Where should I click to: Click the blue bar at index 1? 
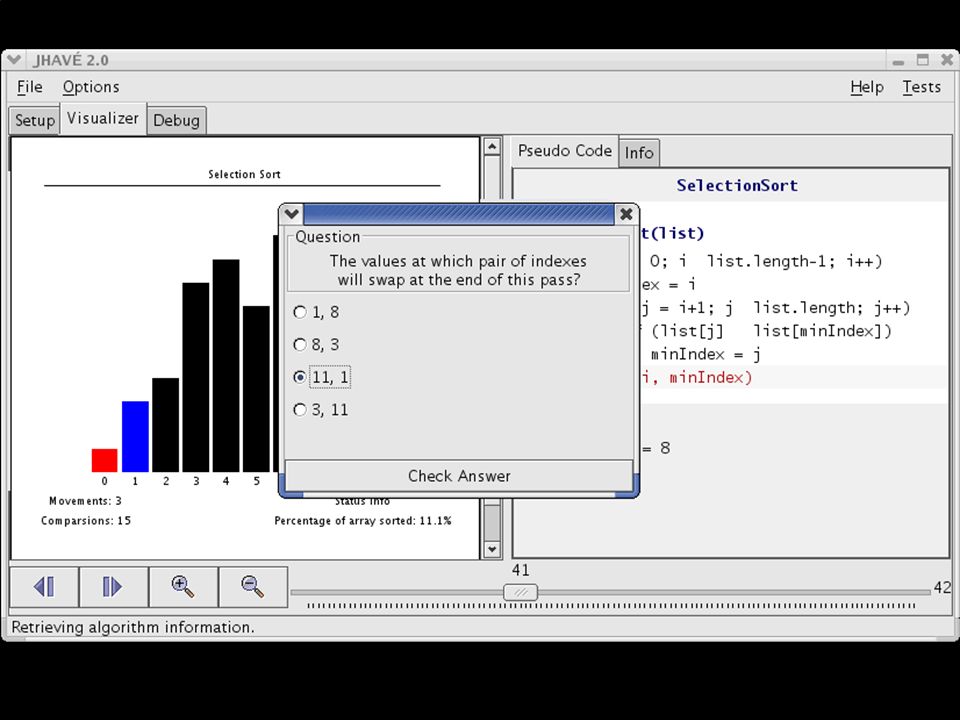135,437
